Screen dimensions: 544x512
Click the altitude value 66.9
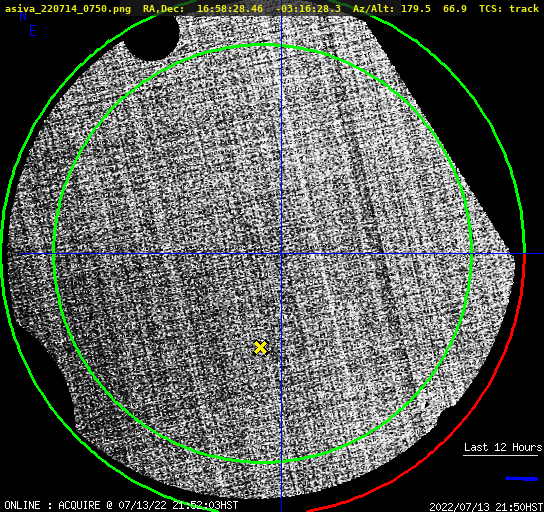(x=455, y=9)
